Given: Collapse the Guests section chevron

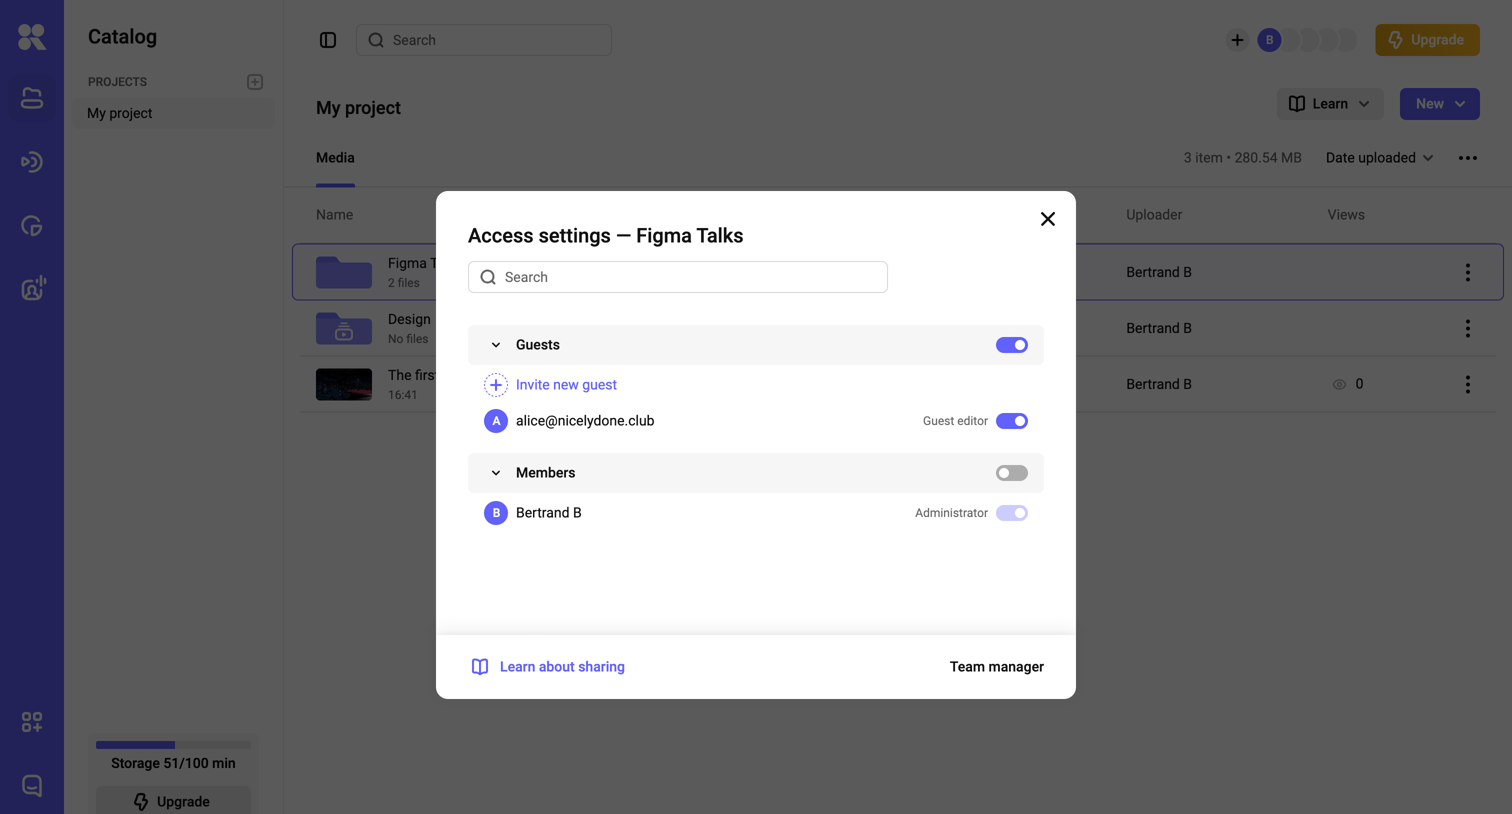Looking at the screenshot, I should pos(496,345).
